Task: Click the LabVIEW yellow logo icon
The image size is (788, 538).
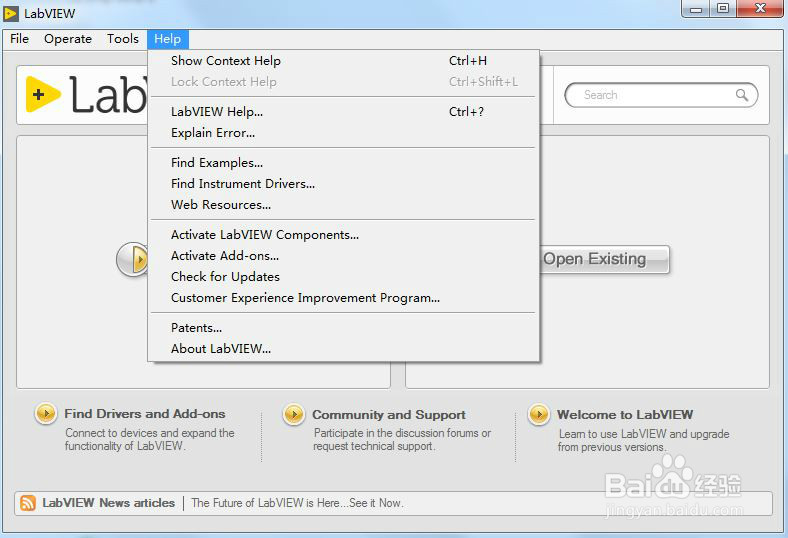Action: click(x=43, y=94)
